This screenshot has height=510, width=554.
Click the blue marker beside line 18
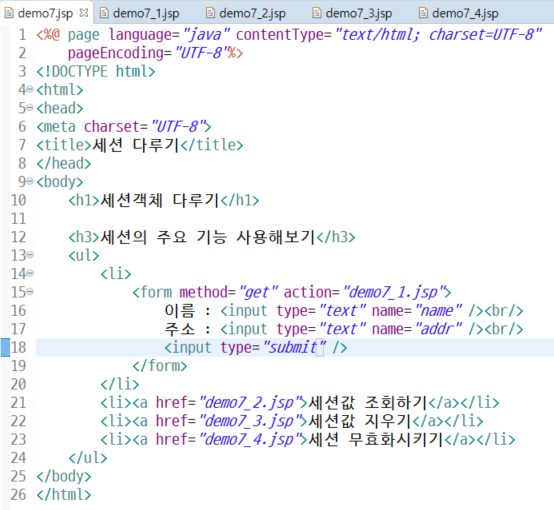pos(5,347)
